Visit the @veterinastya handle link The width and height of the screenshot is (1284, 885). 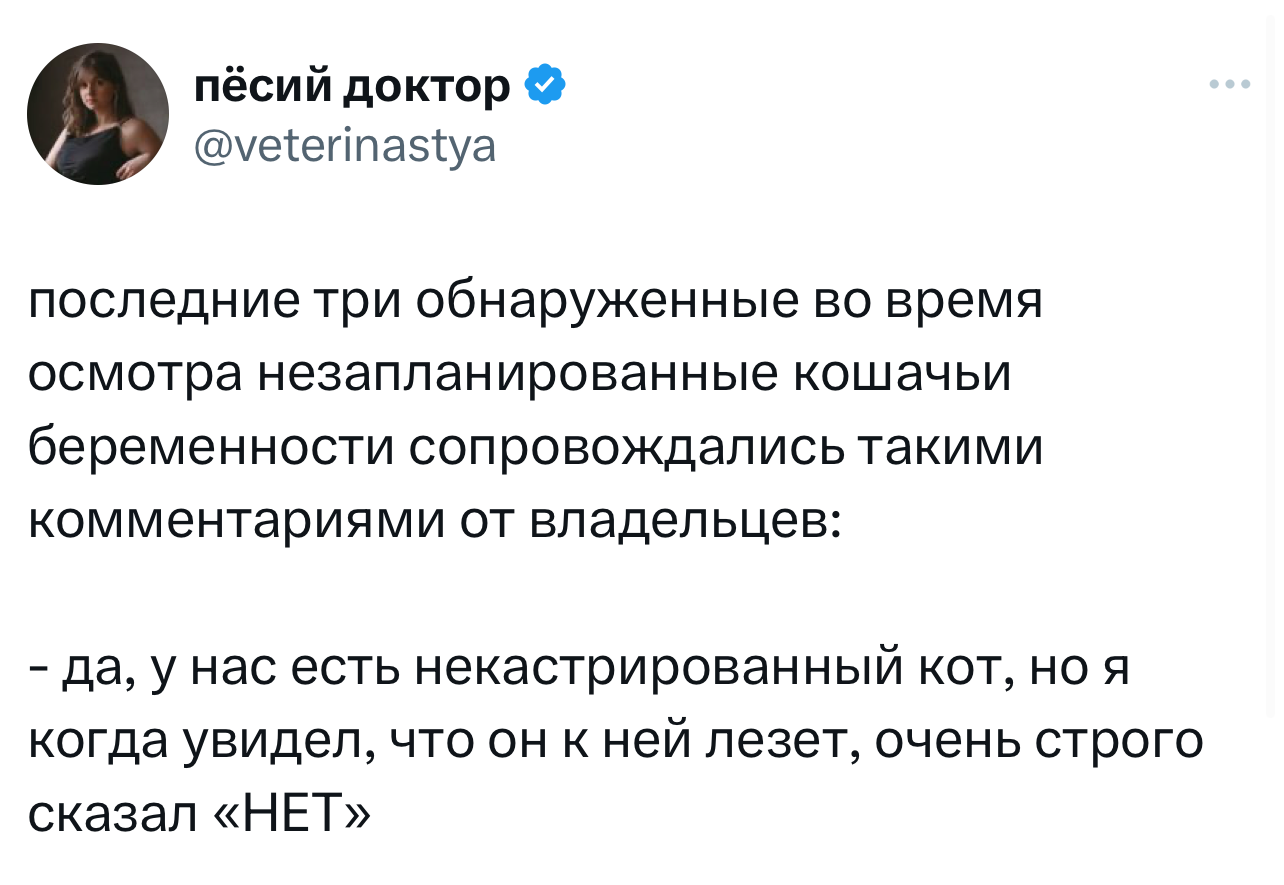343,148
